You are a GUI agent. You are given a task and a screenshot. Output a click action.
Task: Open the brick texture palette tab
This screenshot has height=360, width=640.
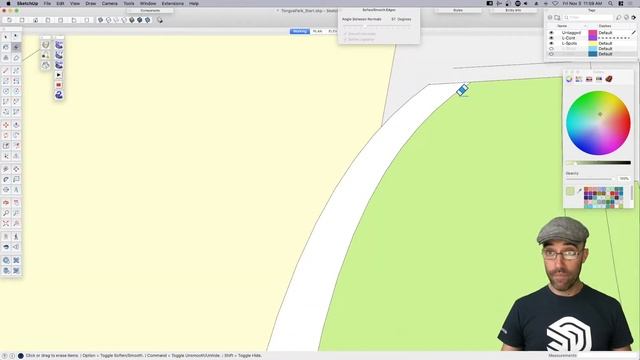(609, 79)
